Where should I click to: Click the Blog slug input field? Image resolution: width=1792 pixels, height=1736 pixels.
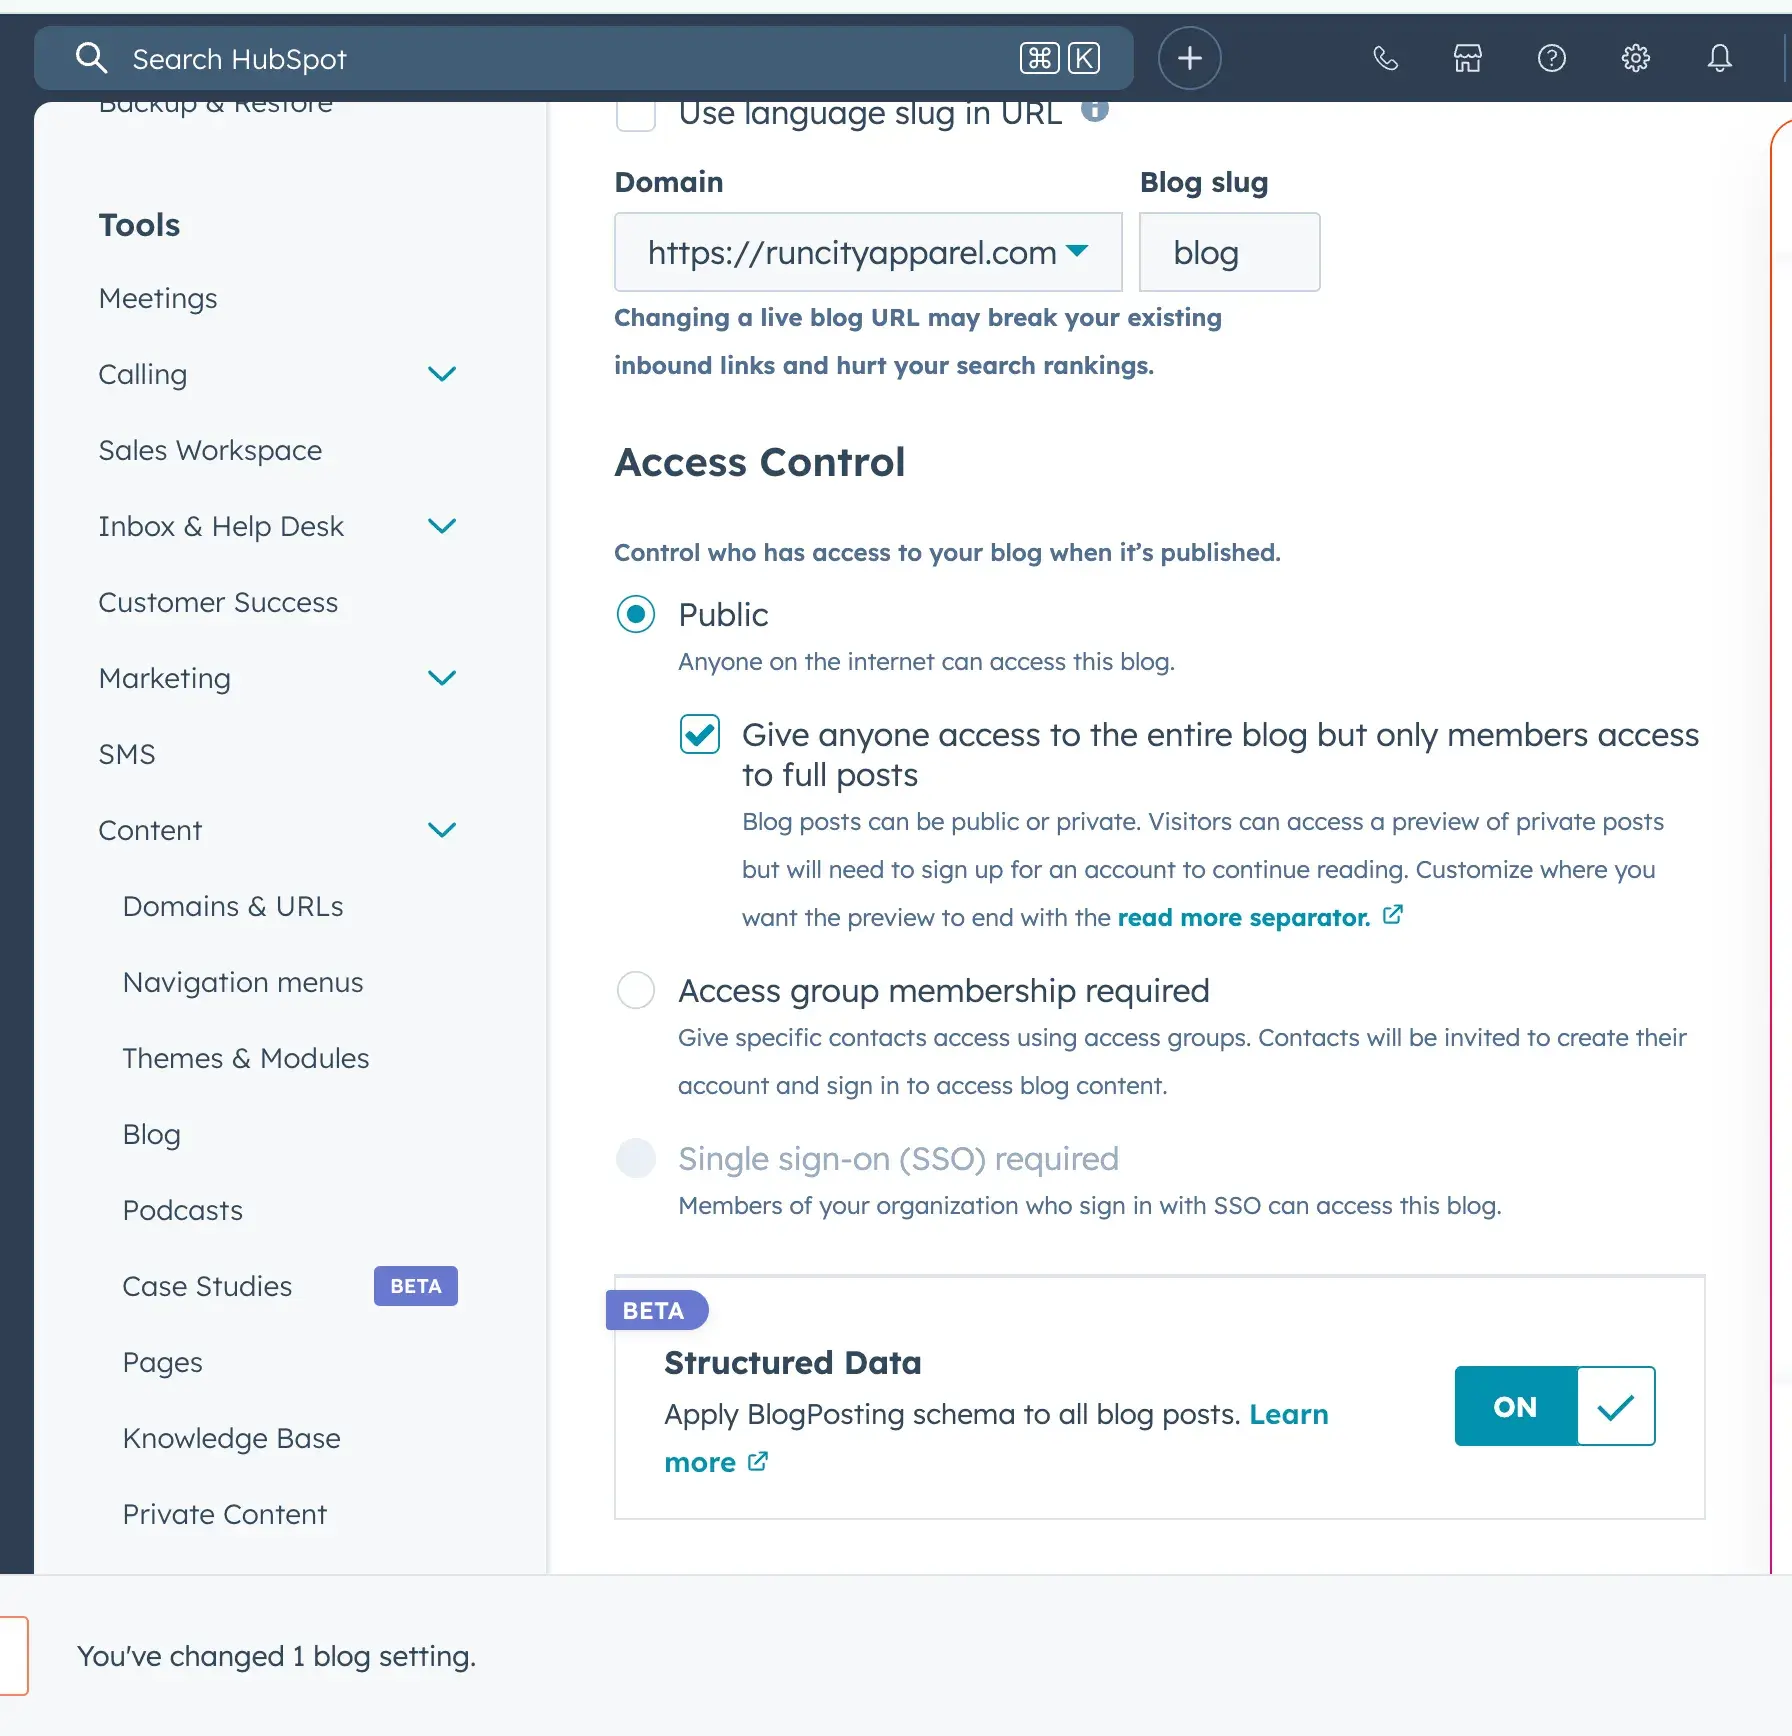coord(1229,252)
